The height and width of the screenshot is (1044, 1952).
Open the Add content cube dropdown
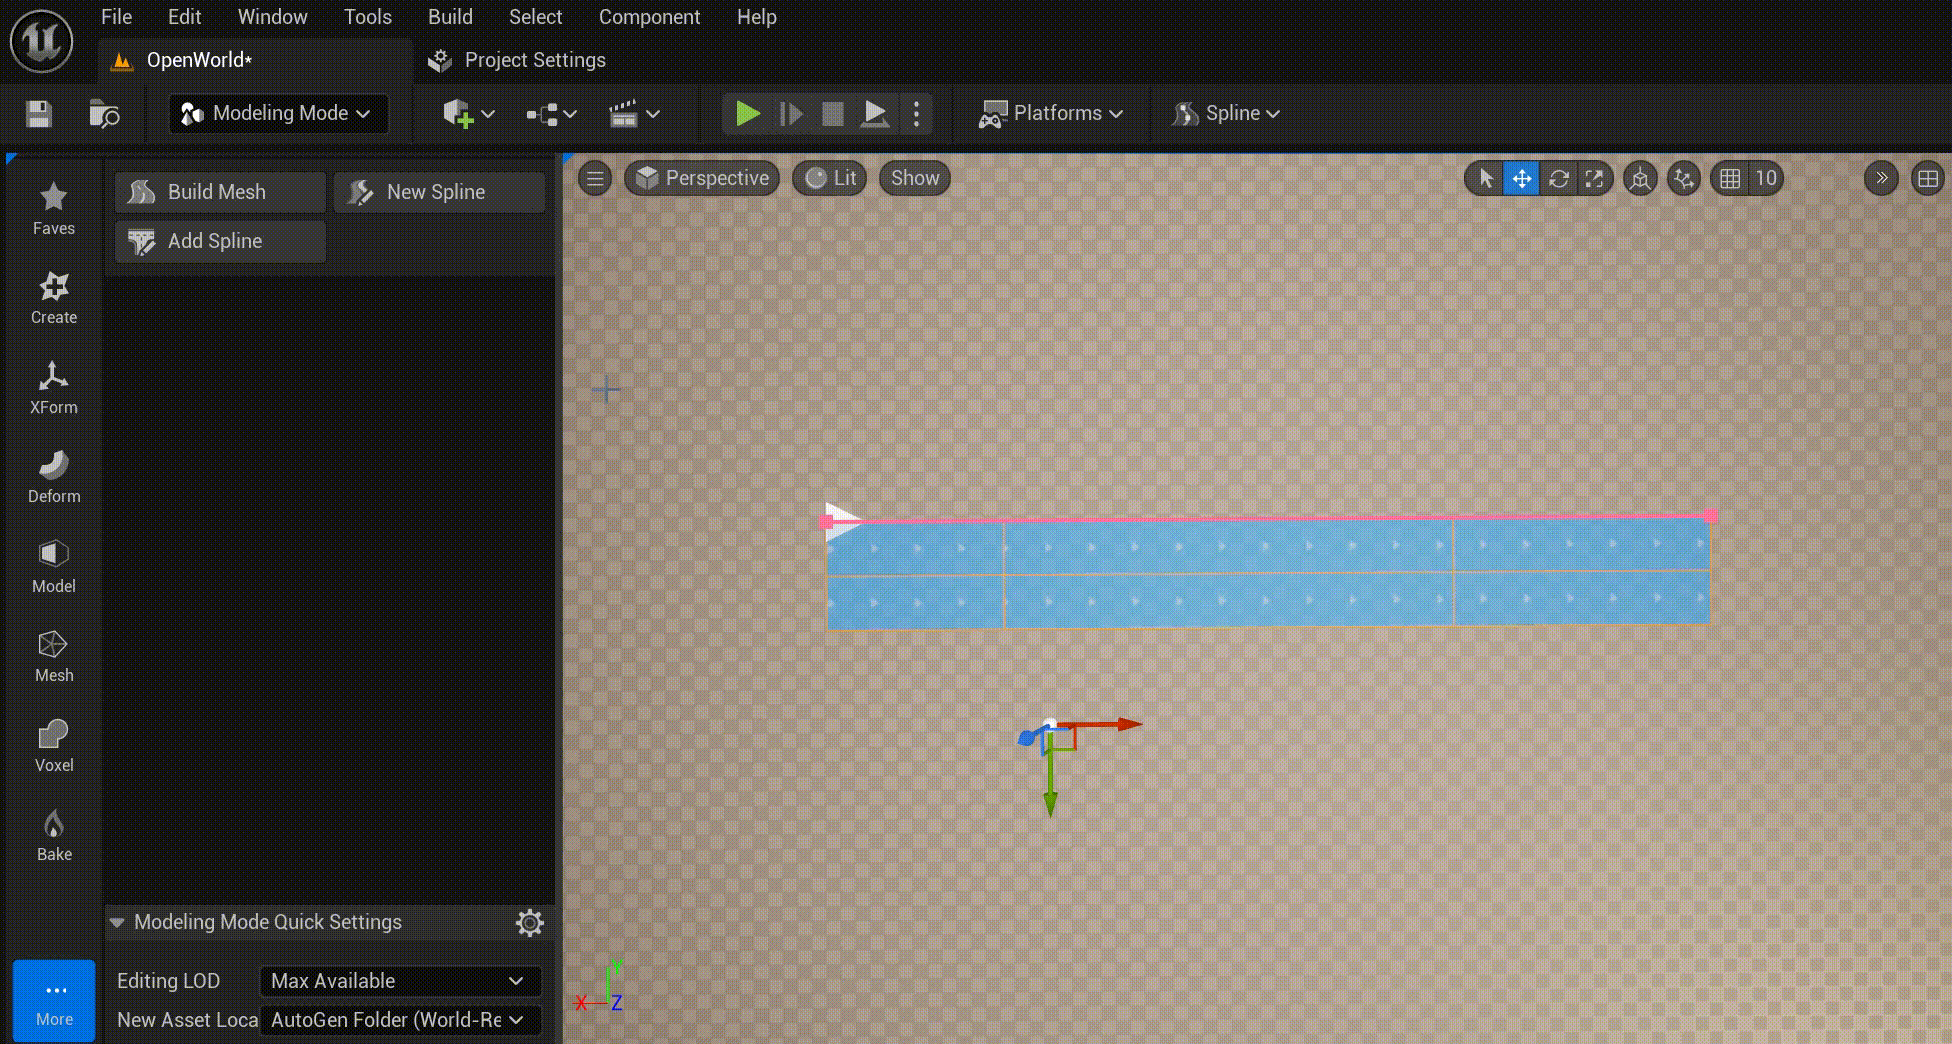pyautogui.click(x=469, y=114)
